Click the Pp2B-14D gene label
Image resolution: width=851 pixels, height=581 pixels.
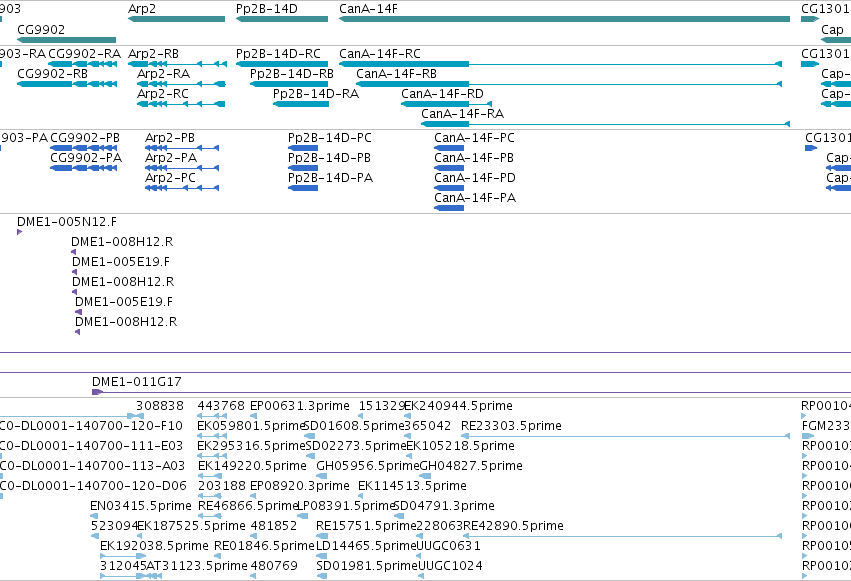266,9
